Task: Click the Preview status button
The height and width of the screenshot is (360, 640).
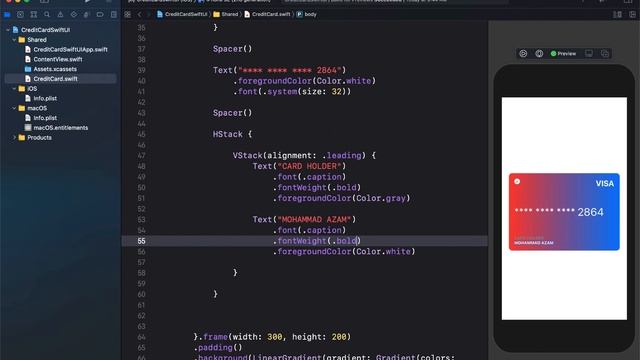Action: click(563, 53)
